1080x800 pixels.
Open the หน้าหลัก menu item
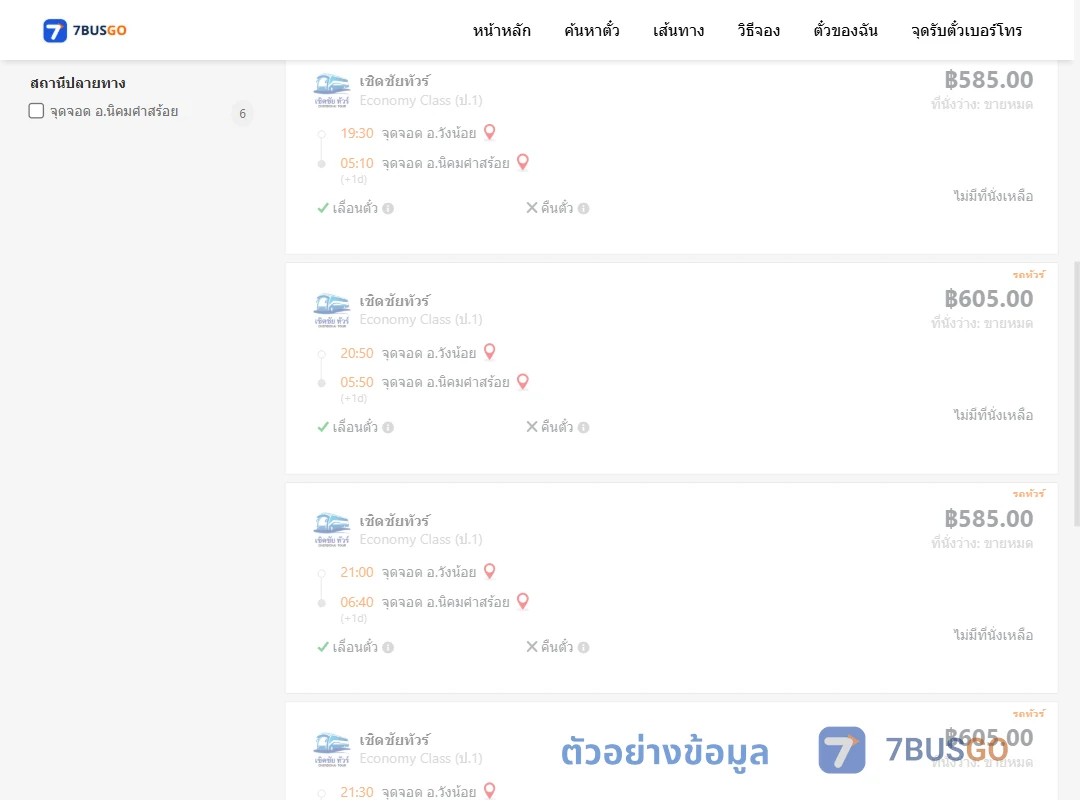coord(501,30)
